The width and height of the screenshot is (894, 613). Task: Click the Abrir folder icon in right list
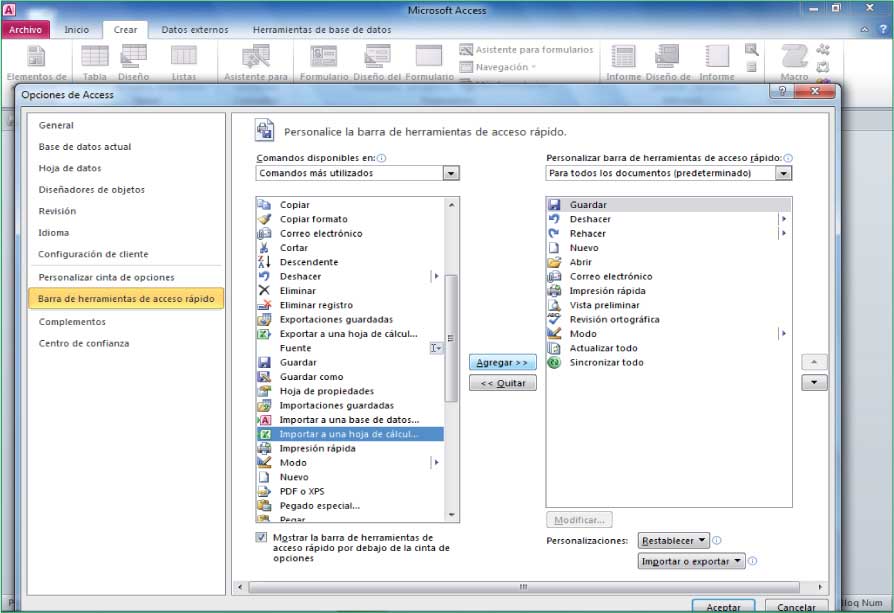pos(554,262)
